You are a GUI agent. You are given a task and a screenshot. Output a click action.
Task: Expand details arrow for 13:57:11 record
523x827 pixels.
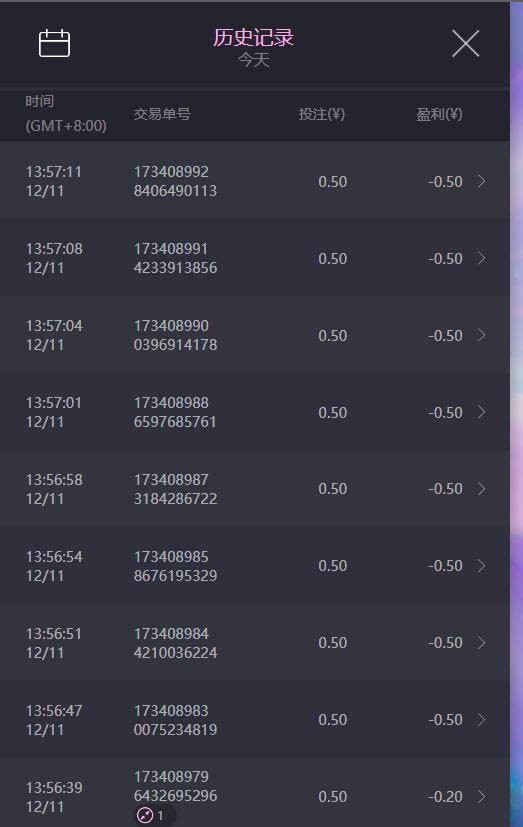[x=481, y=181]
